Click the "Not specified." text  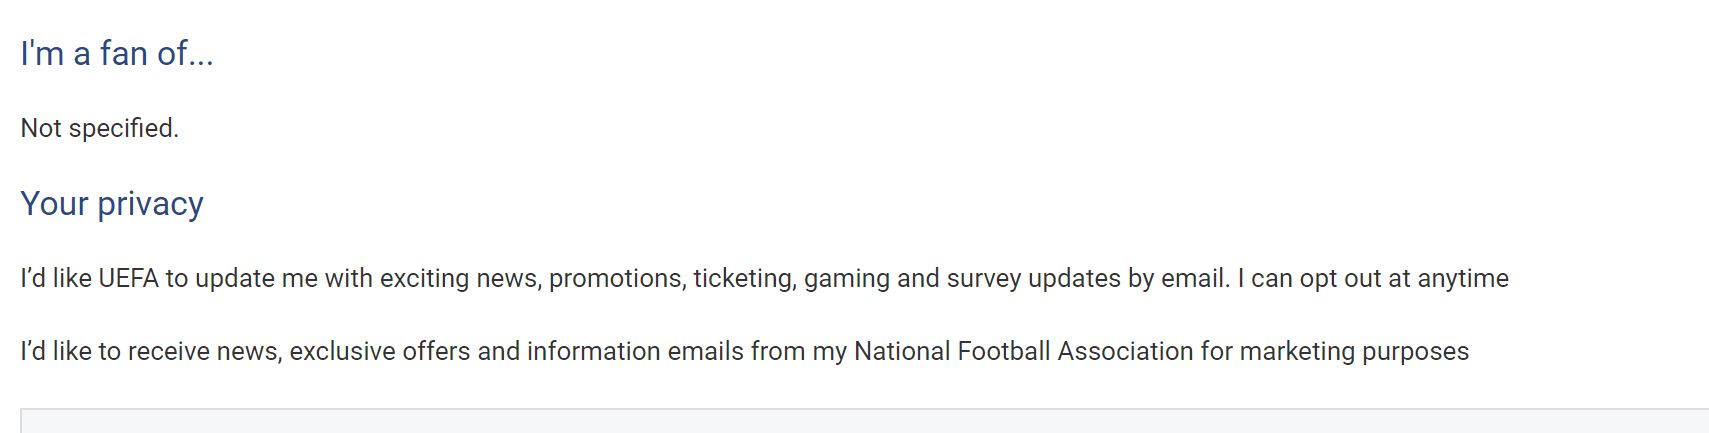[100, 128]
